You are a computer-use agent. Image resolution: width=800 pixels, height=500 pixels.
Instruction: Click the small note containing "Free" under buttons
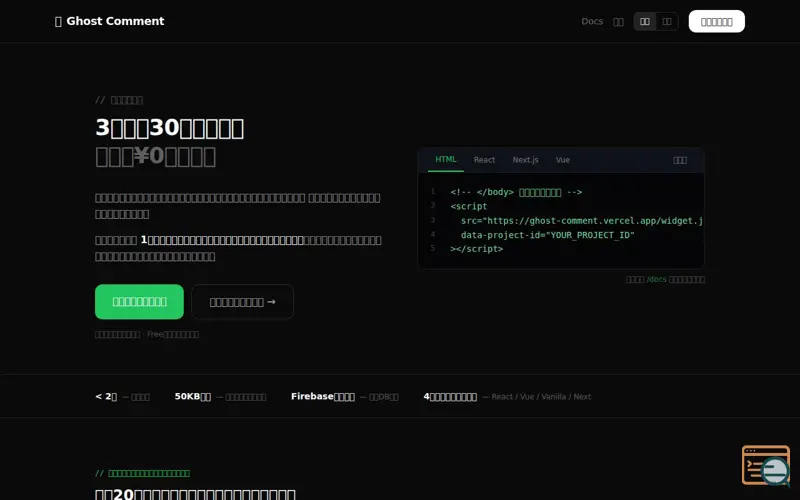point(147,334)
